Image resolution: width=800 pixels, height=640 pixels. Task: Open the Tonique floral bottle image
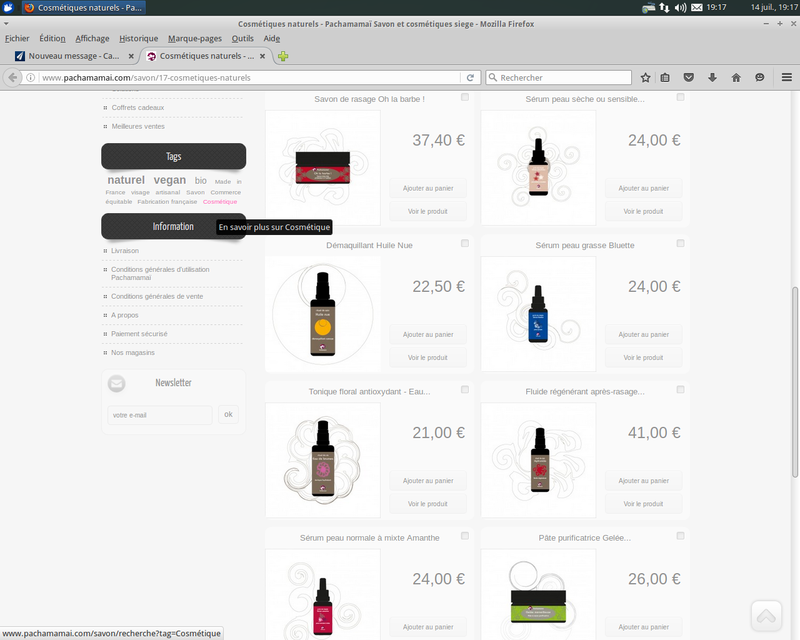point(322,460)
